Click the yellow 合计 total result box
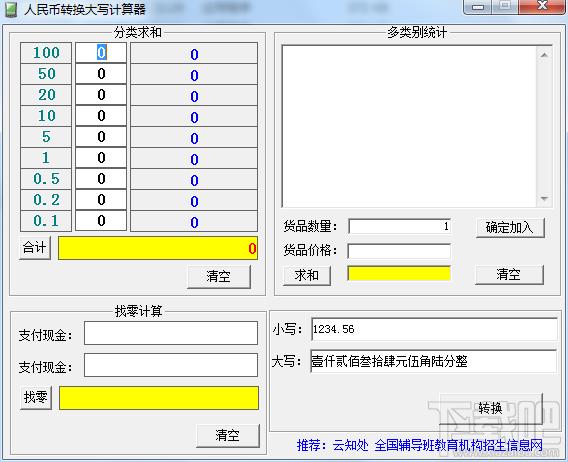Image resolution: width=568 pixels, height=462 pixels. coord(158,248)
